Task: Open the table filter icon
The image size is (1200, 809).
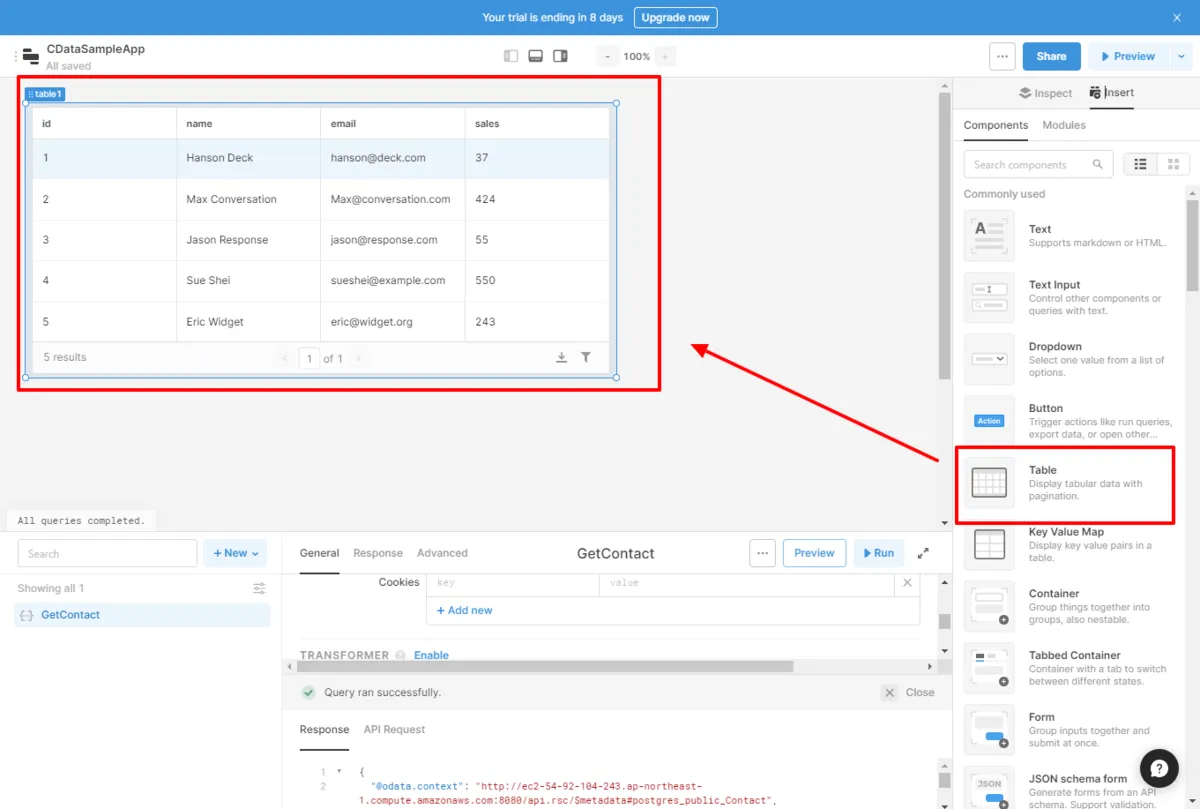Action: 586,358
